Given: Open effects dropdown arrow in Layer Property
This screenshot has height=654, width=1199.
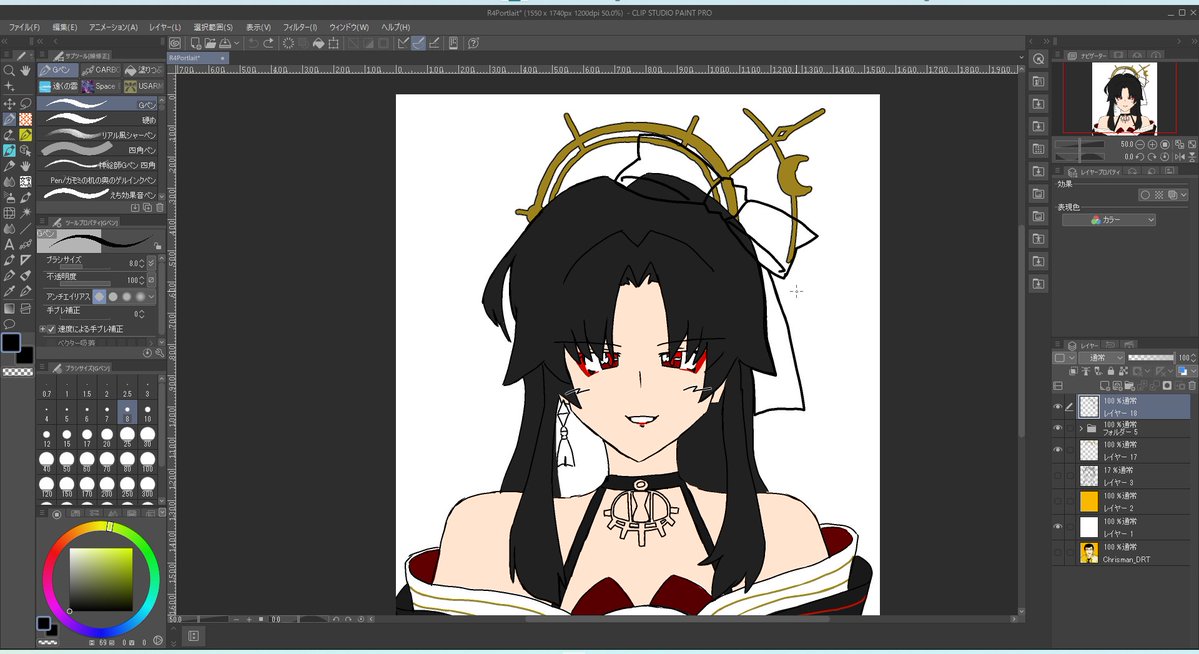Looking at the screenshot, I should coord(1184,195).
